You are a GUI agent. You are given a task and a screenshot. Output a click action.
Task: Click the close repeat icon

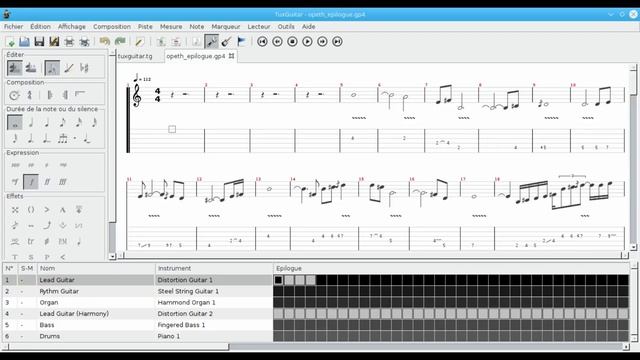coord(65,95)
